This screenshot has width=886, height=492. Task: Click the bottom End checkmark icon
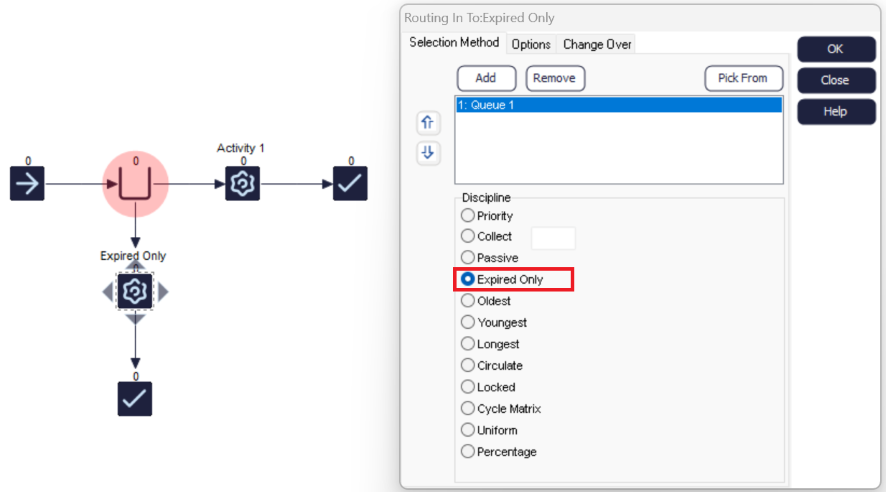(134, 399)
